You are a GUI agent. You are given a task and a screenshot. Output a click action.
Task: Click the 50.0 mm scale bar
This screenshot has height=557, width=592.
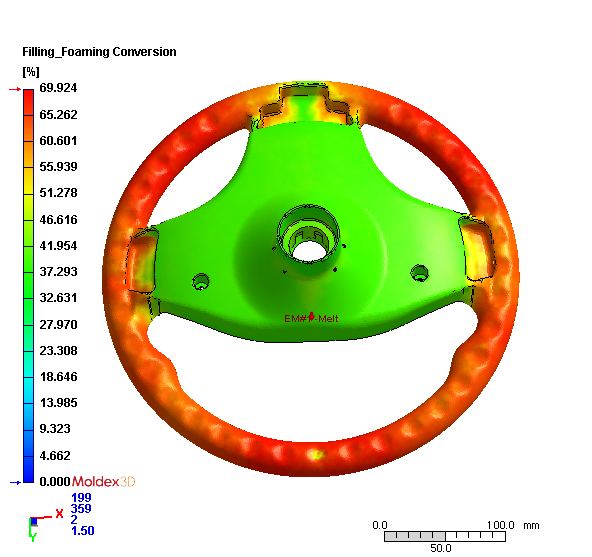(x=445, y=536)
